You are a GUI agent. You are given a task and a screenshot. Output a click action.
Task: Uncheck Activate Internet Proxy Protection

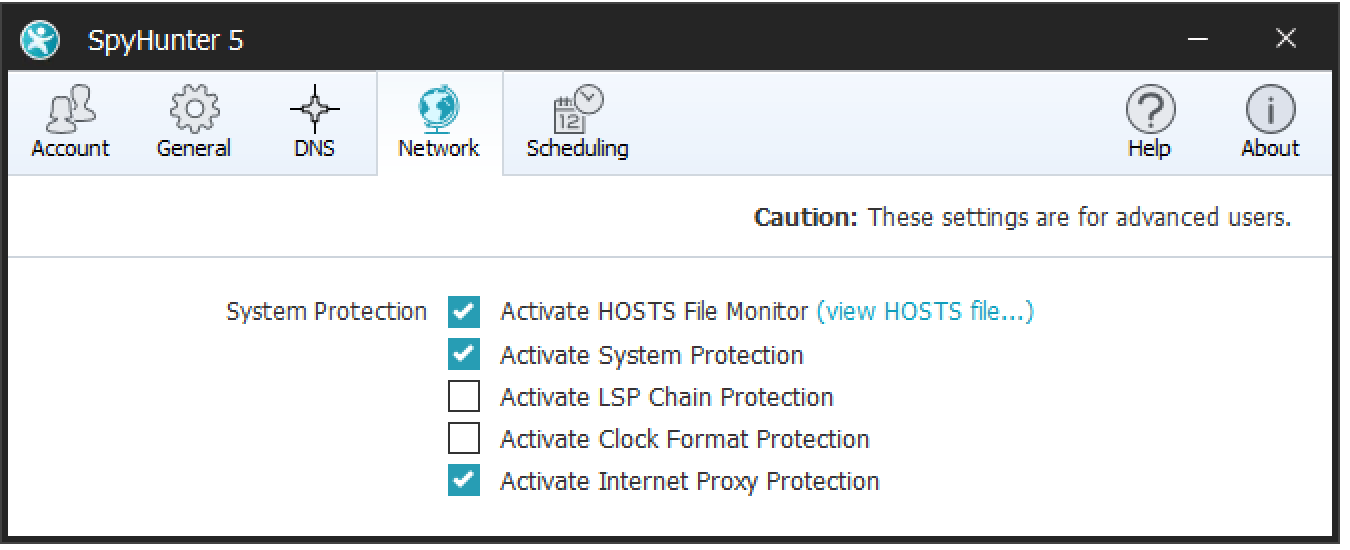coord(464,481)
